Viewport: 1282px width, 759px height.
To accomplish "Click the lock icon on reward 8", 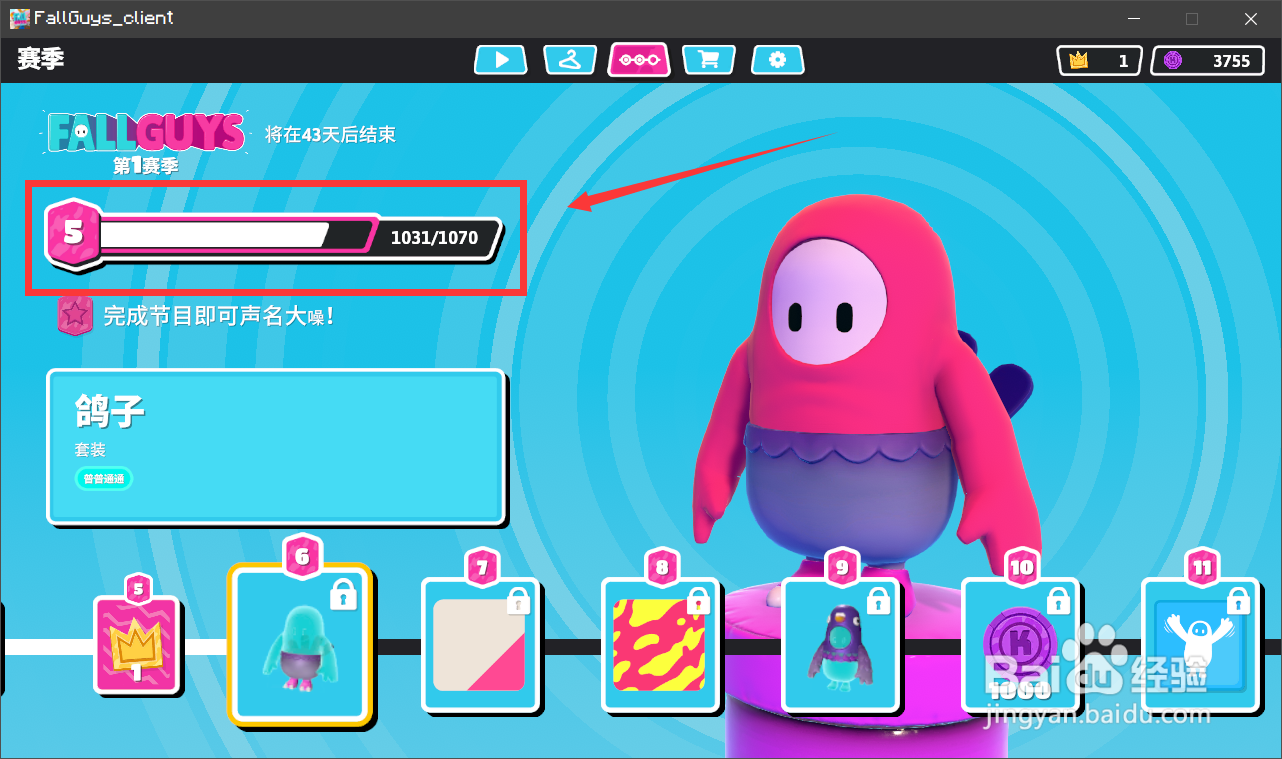I will pos(699,601).
